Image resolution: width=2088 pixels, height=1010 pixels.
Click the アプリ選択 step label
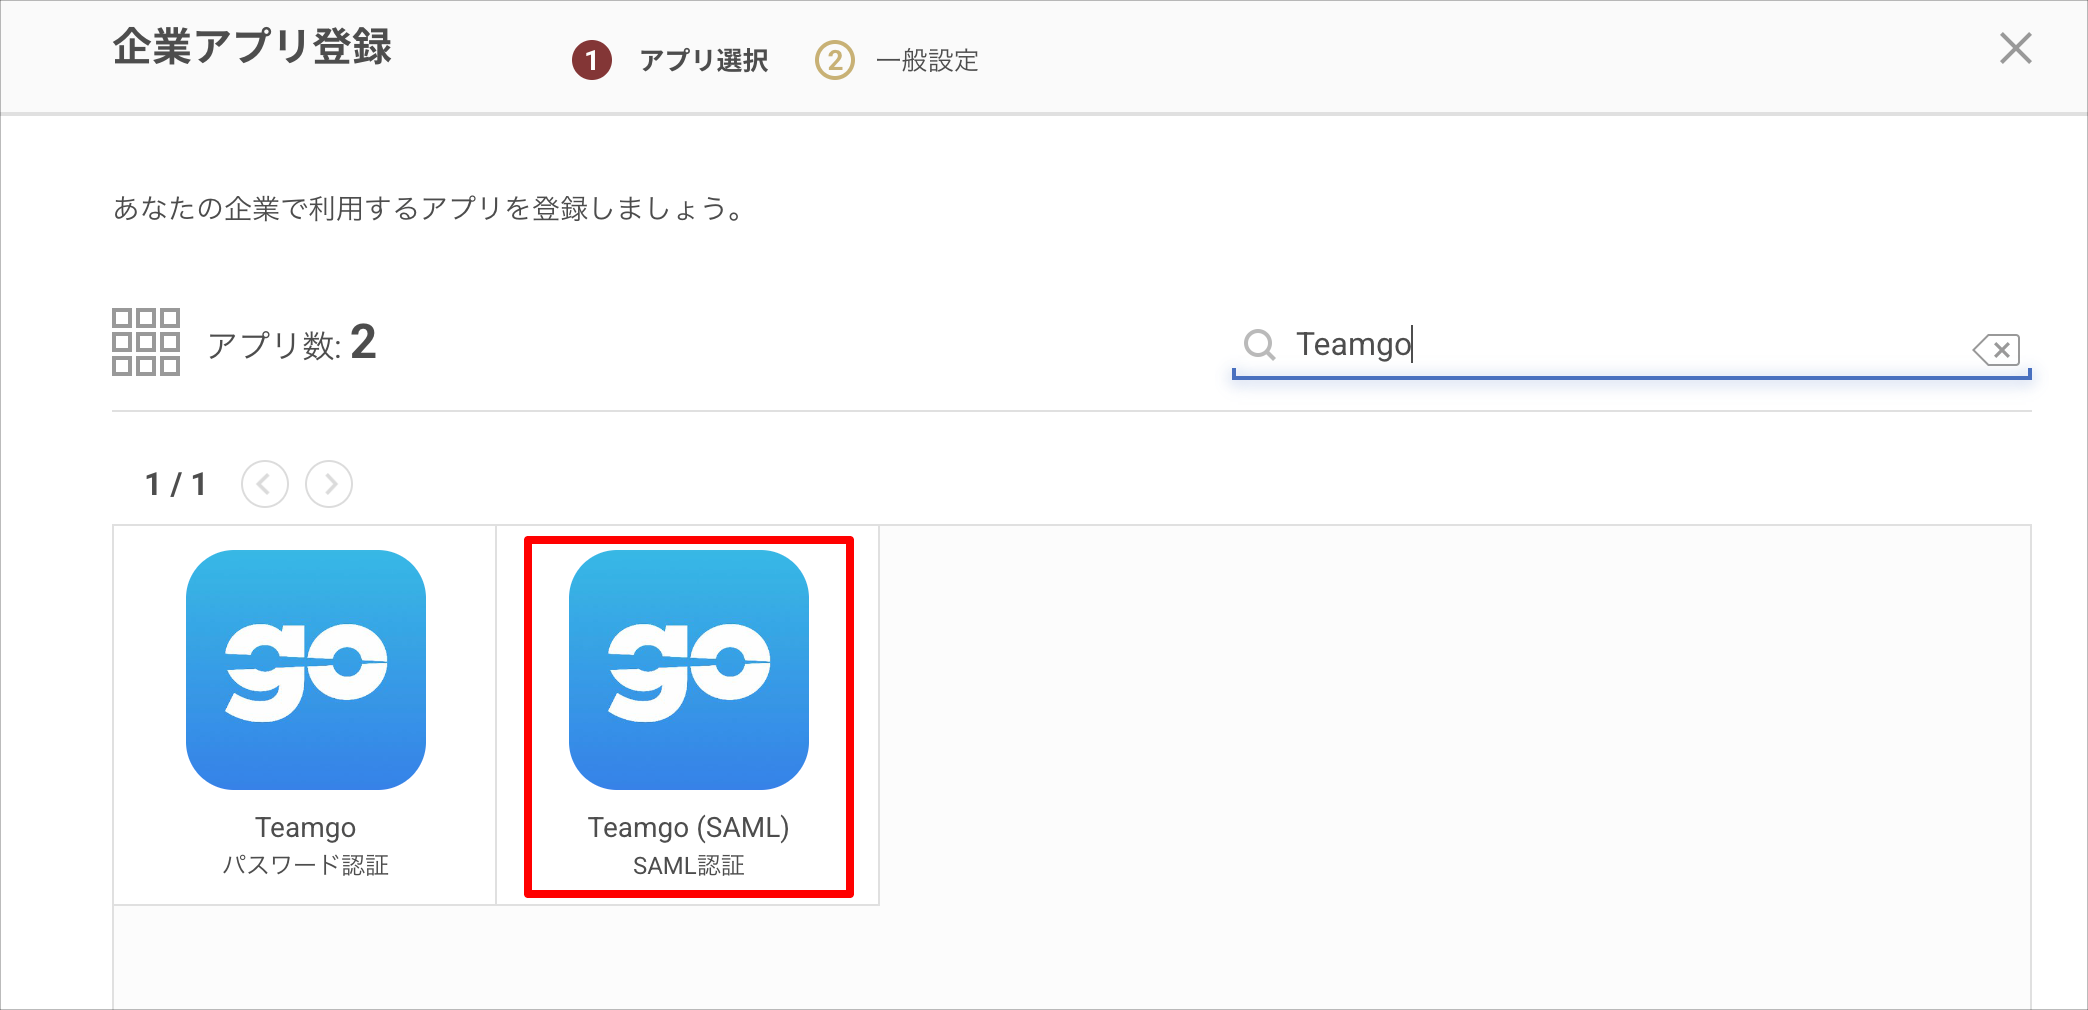tap(704, 61)
